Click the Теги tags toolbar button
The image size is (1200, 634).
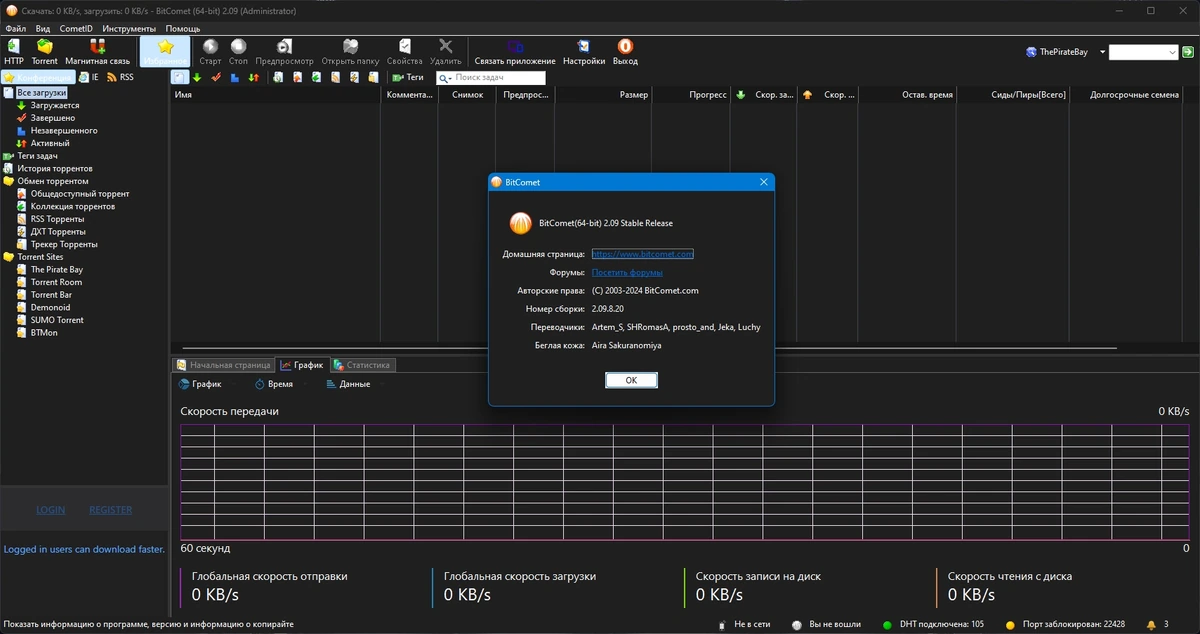click(x=408, y=77)
